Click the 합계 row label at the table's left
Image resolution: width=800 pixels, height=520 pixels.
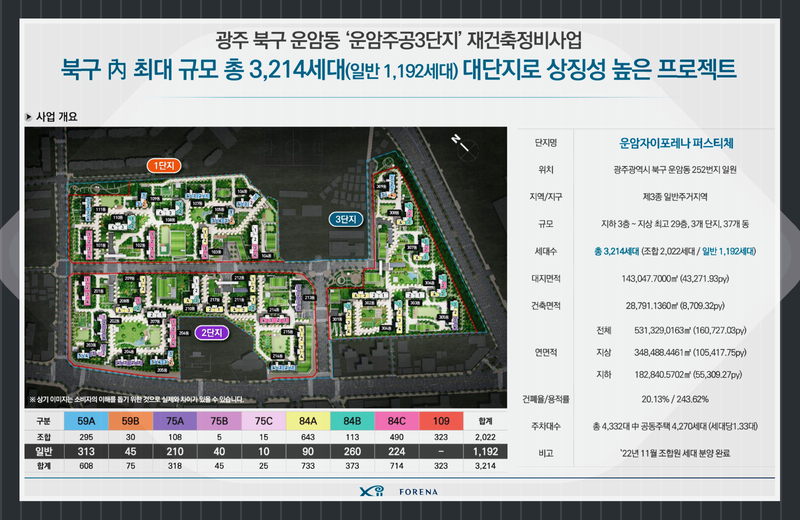coord(44,465)
